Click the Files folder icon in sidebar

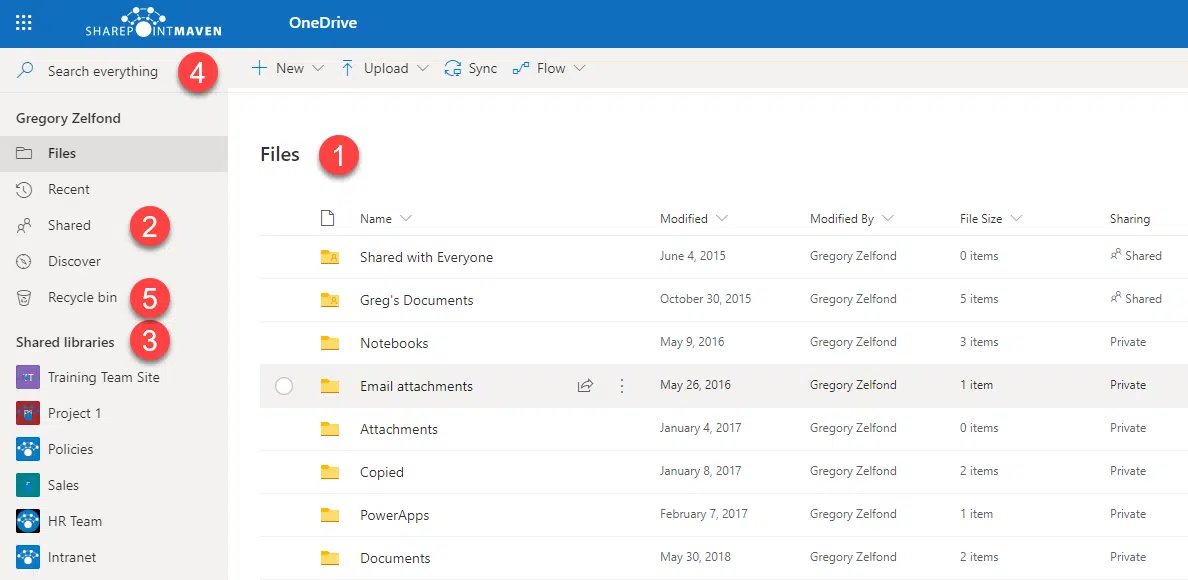[24, 154]
